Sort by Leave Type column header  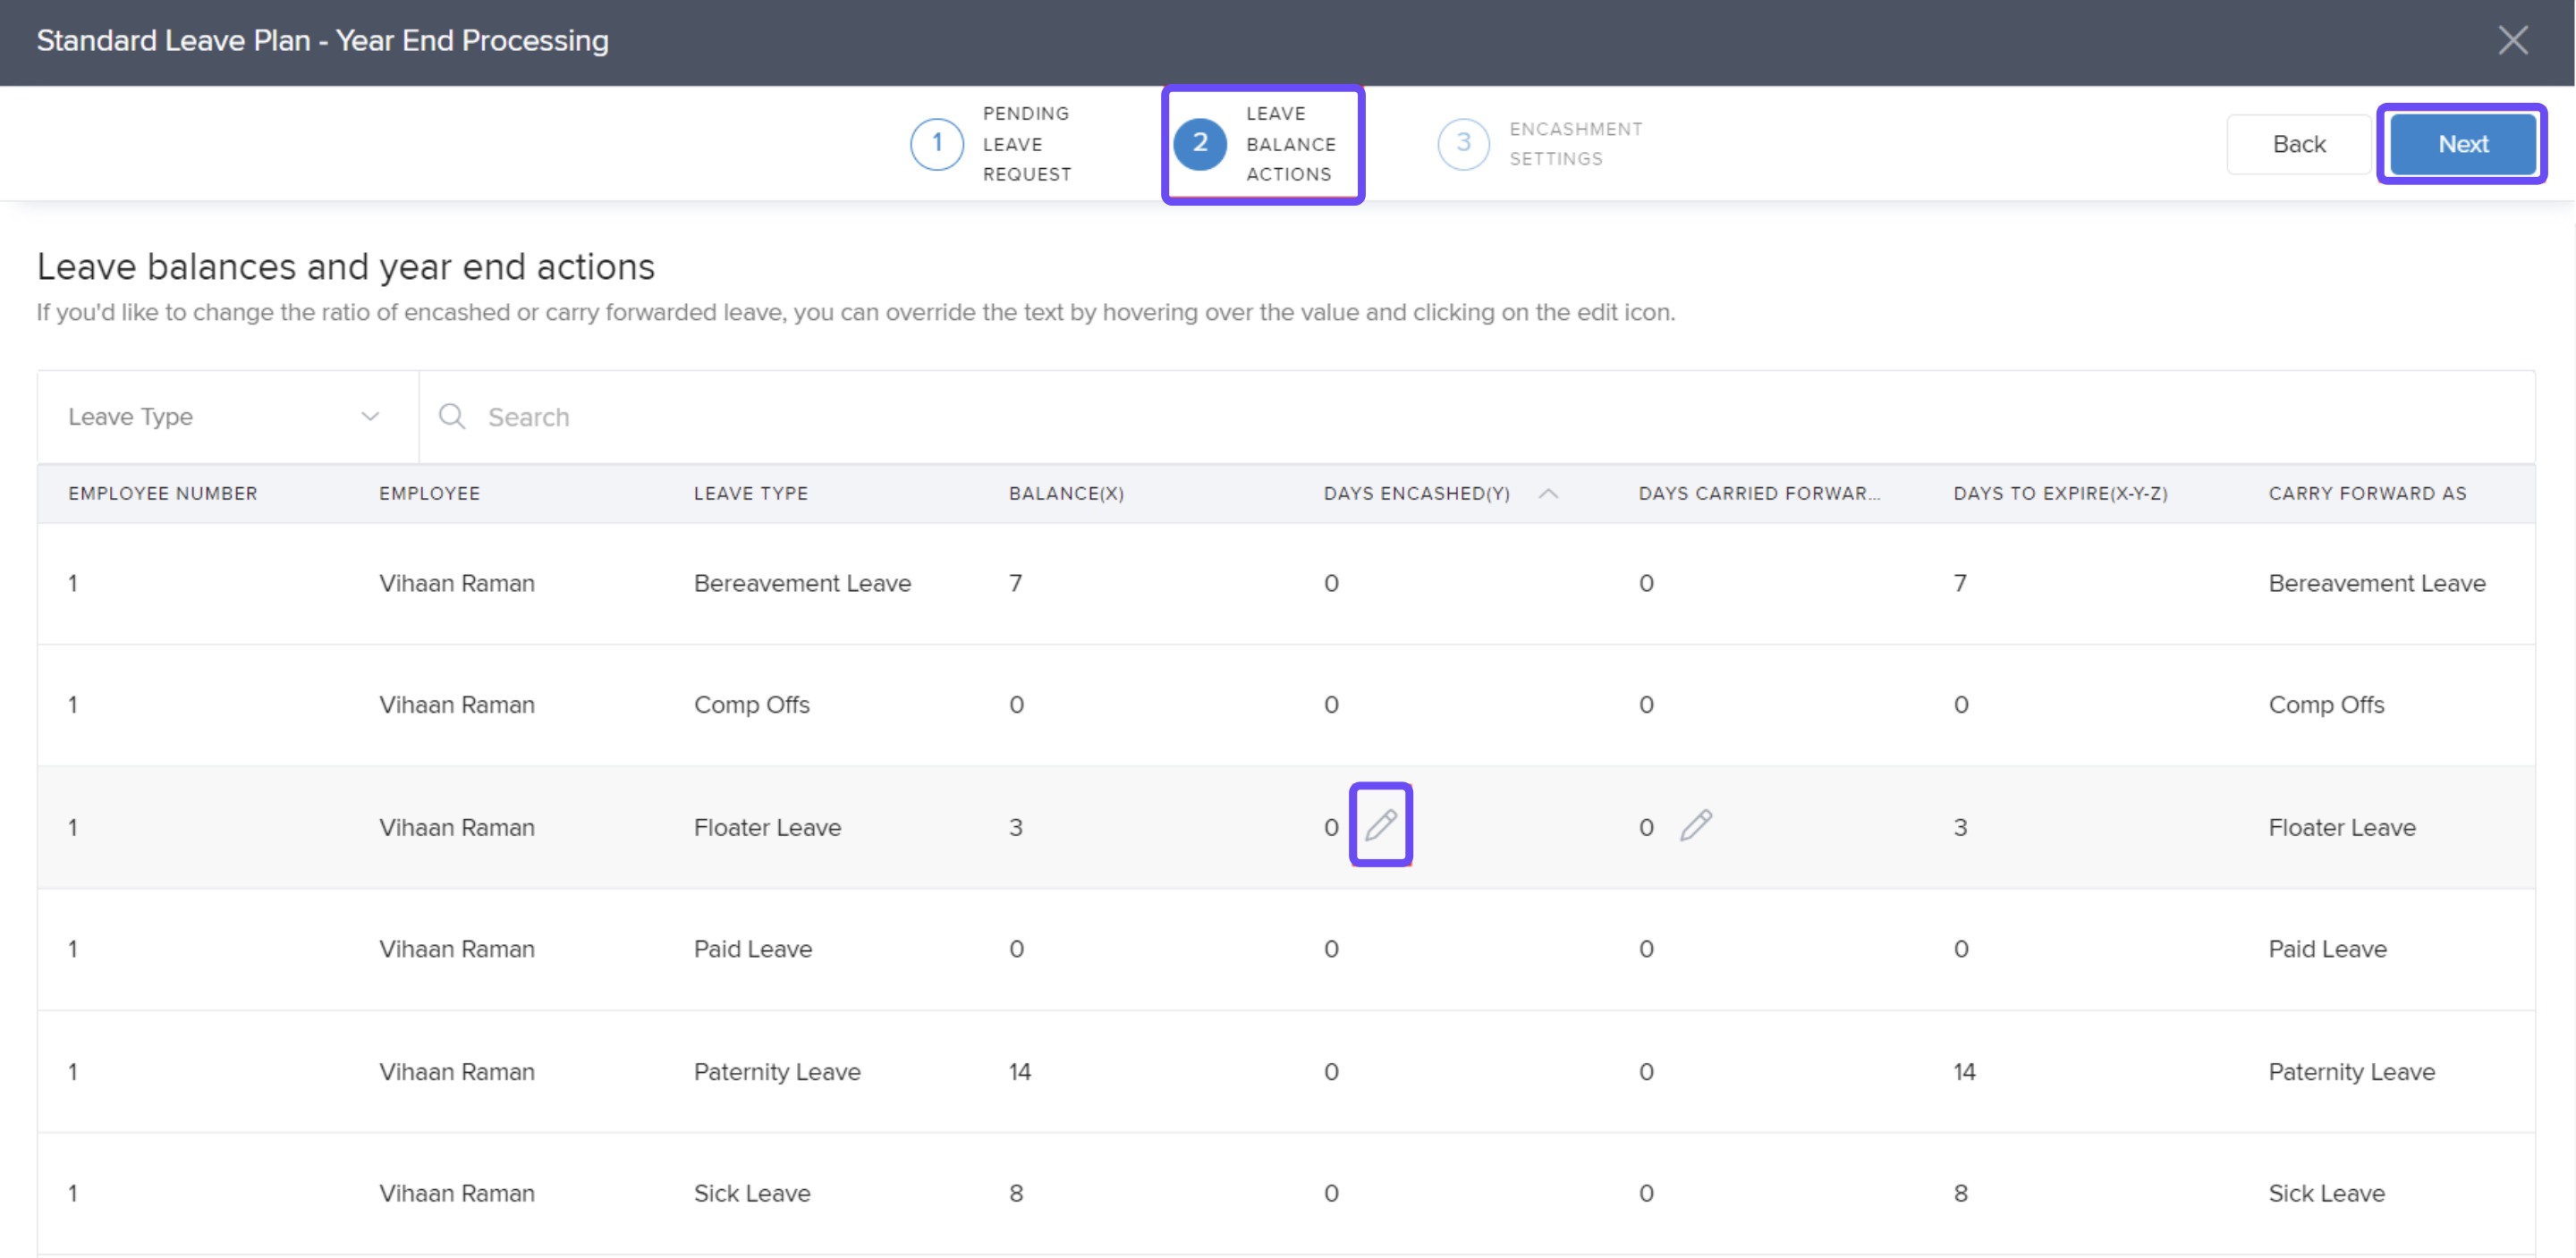tap(751, 493)
